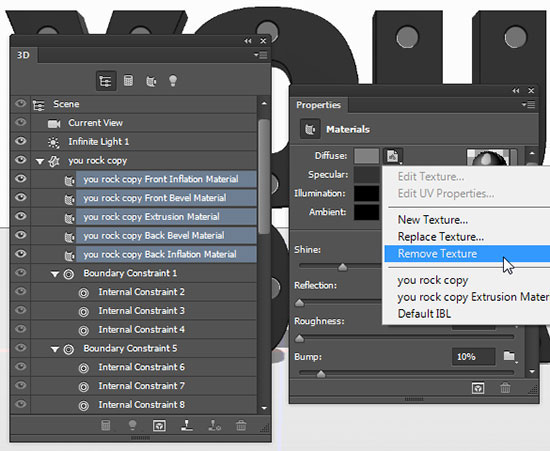Filter 3D panel by lights lightbulb icon
The image size is (550, 451).
click(x=173, y=81)
